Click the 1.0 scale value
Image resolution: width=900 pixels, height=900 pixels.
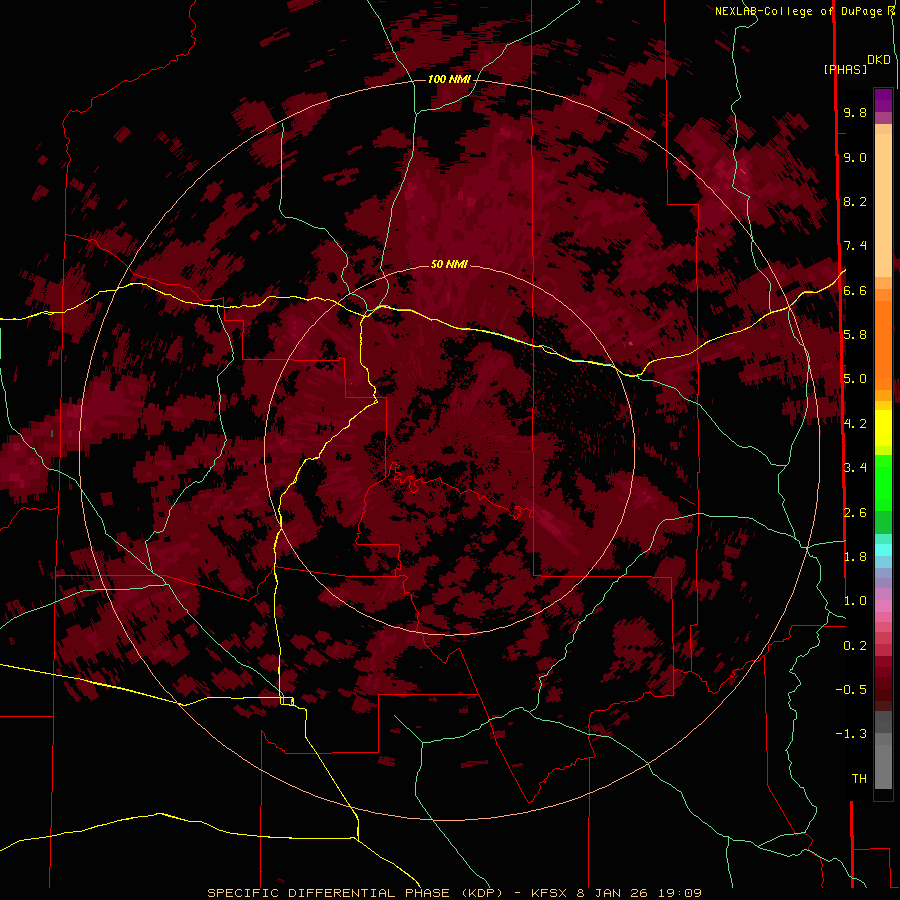click(x=855, y=601)
